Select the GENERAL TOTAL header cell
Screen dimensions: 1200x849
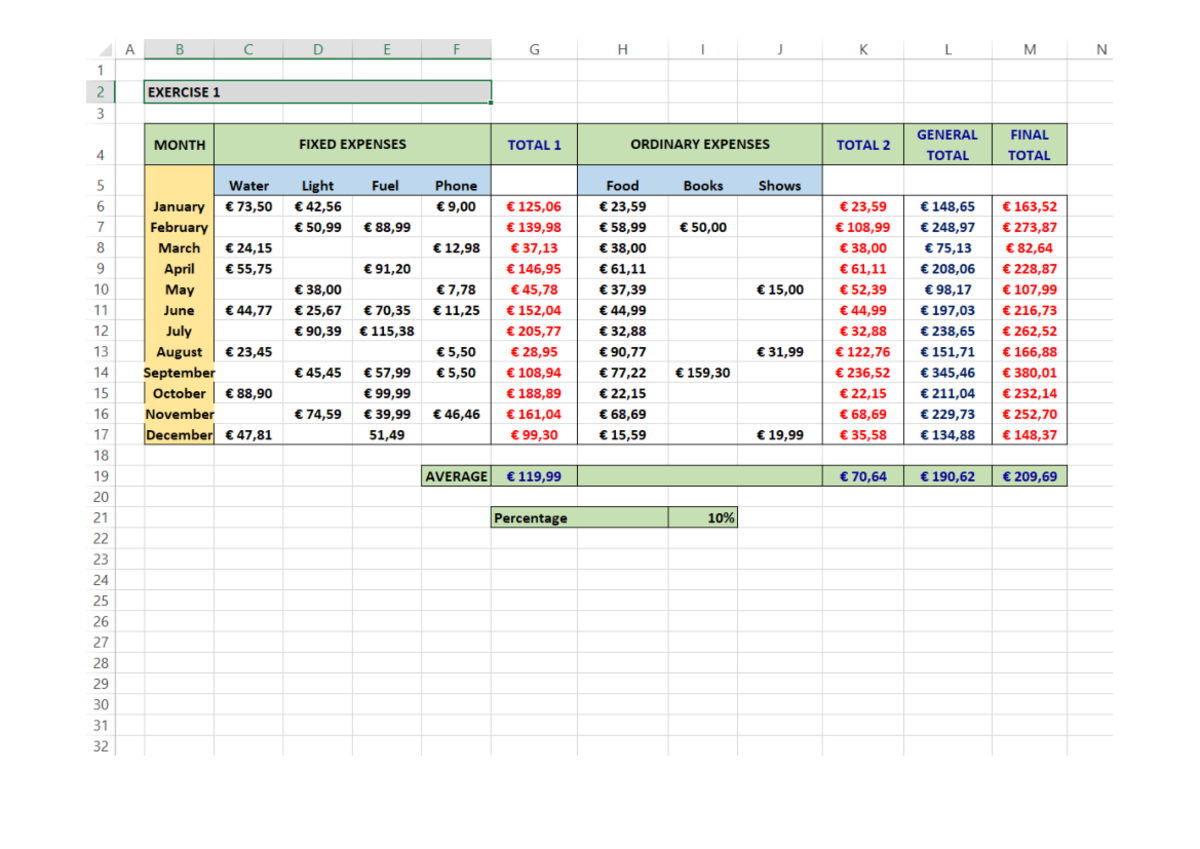[946, 144]
